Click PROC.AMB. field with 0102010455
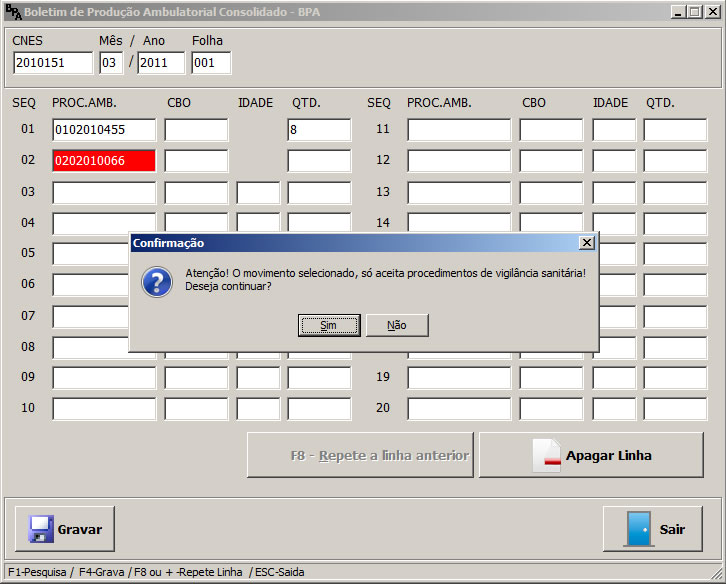 point(104,129)
